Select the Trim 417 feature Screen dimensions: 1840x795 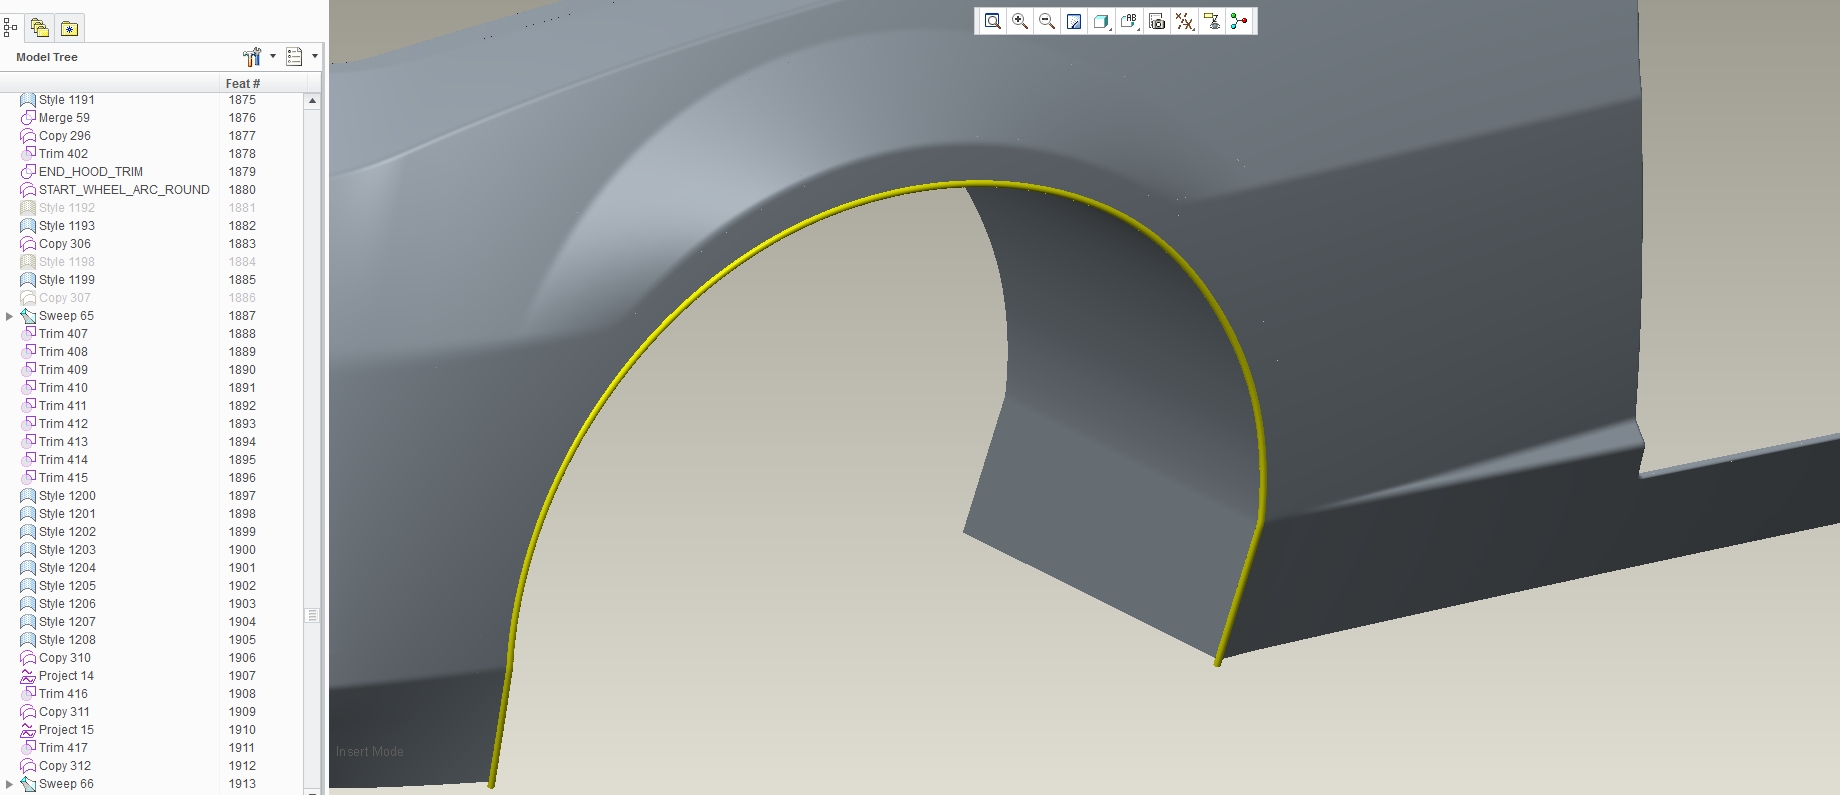point(63,748)
